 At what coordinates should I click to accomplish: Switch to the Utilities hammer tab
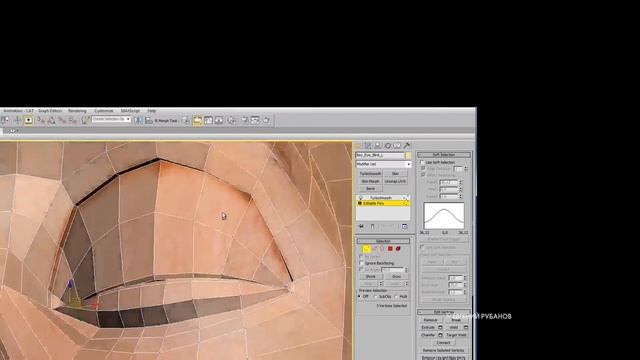pyautogui.click(x=407, y=146)
